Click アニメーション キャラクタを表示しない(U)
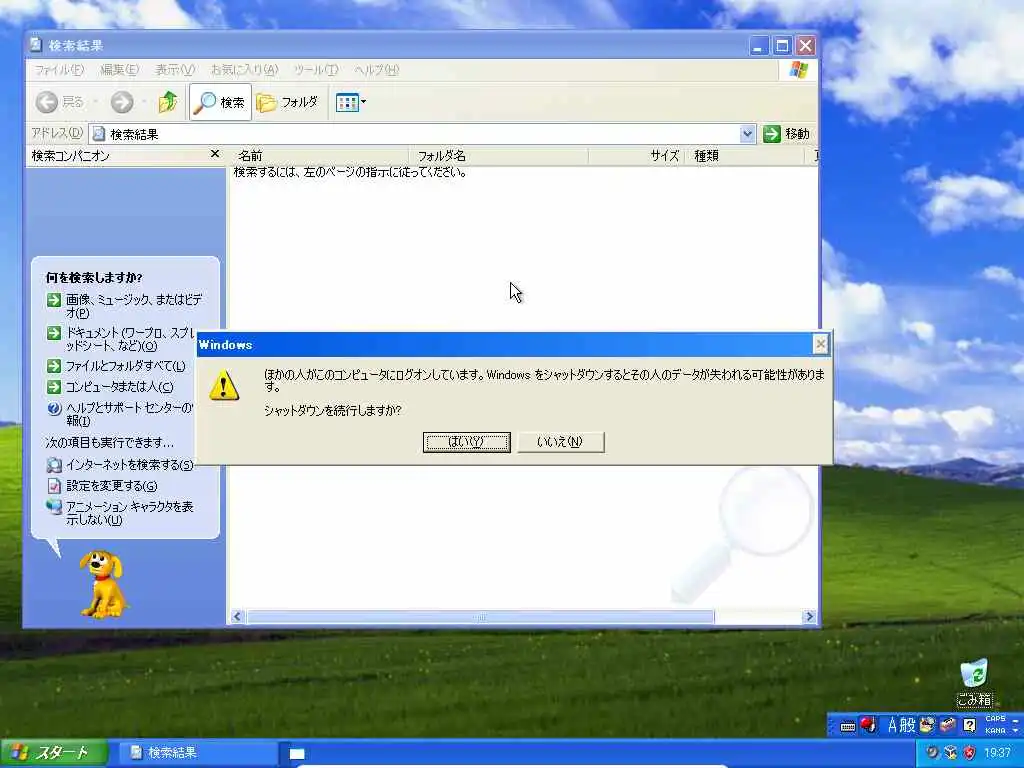1024x768 pixels. click(x=120, y=513)
